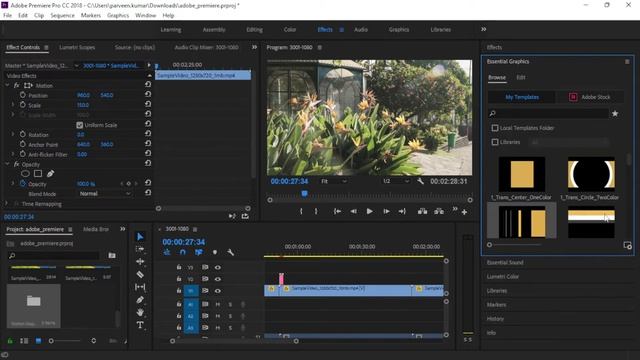Screen dimensions: 640x360
Task: Open the Markers panel on the right
Action: click(x=496, y=304)
